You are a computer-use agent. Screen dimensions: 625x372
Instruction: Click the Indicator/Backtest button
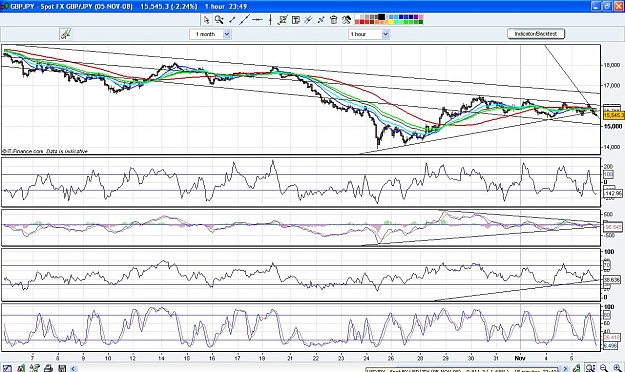pos(536,34)
